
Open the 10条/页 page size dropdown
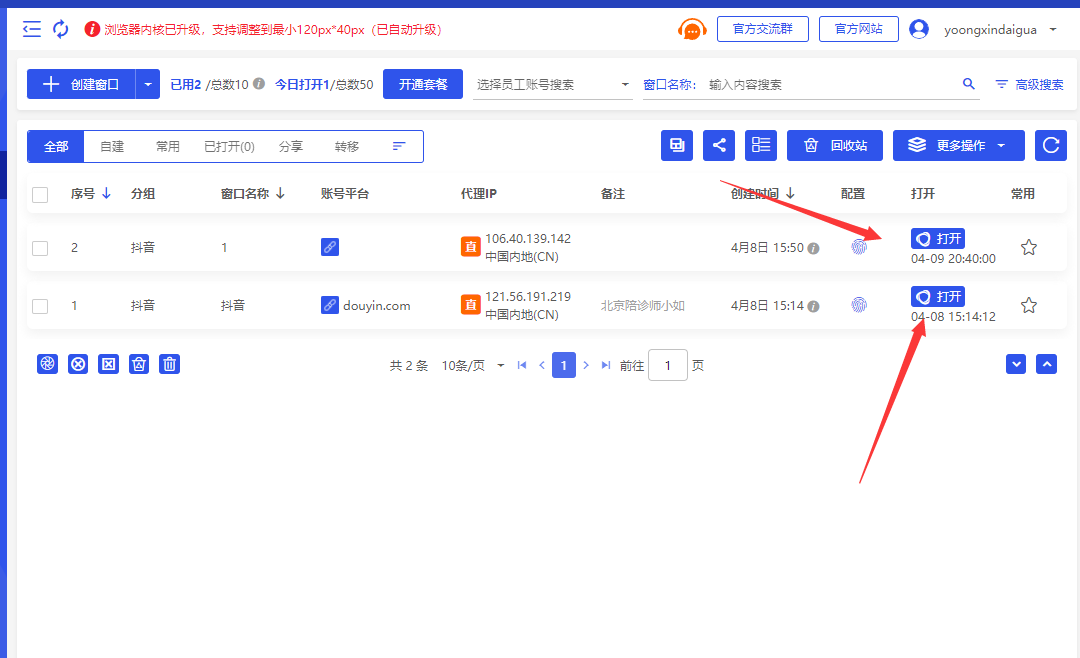(473, 366)
